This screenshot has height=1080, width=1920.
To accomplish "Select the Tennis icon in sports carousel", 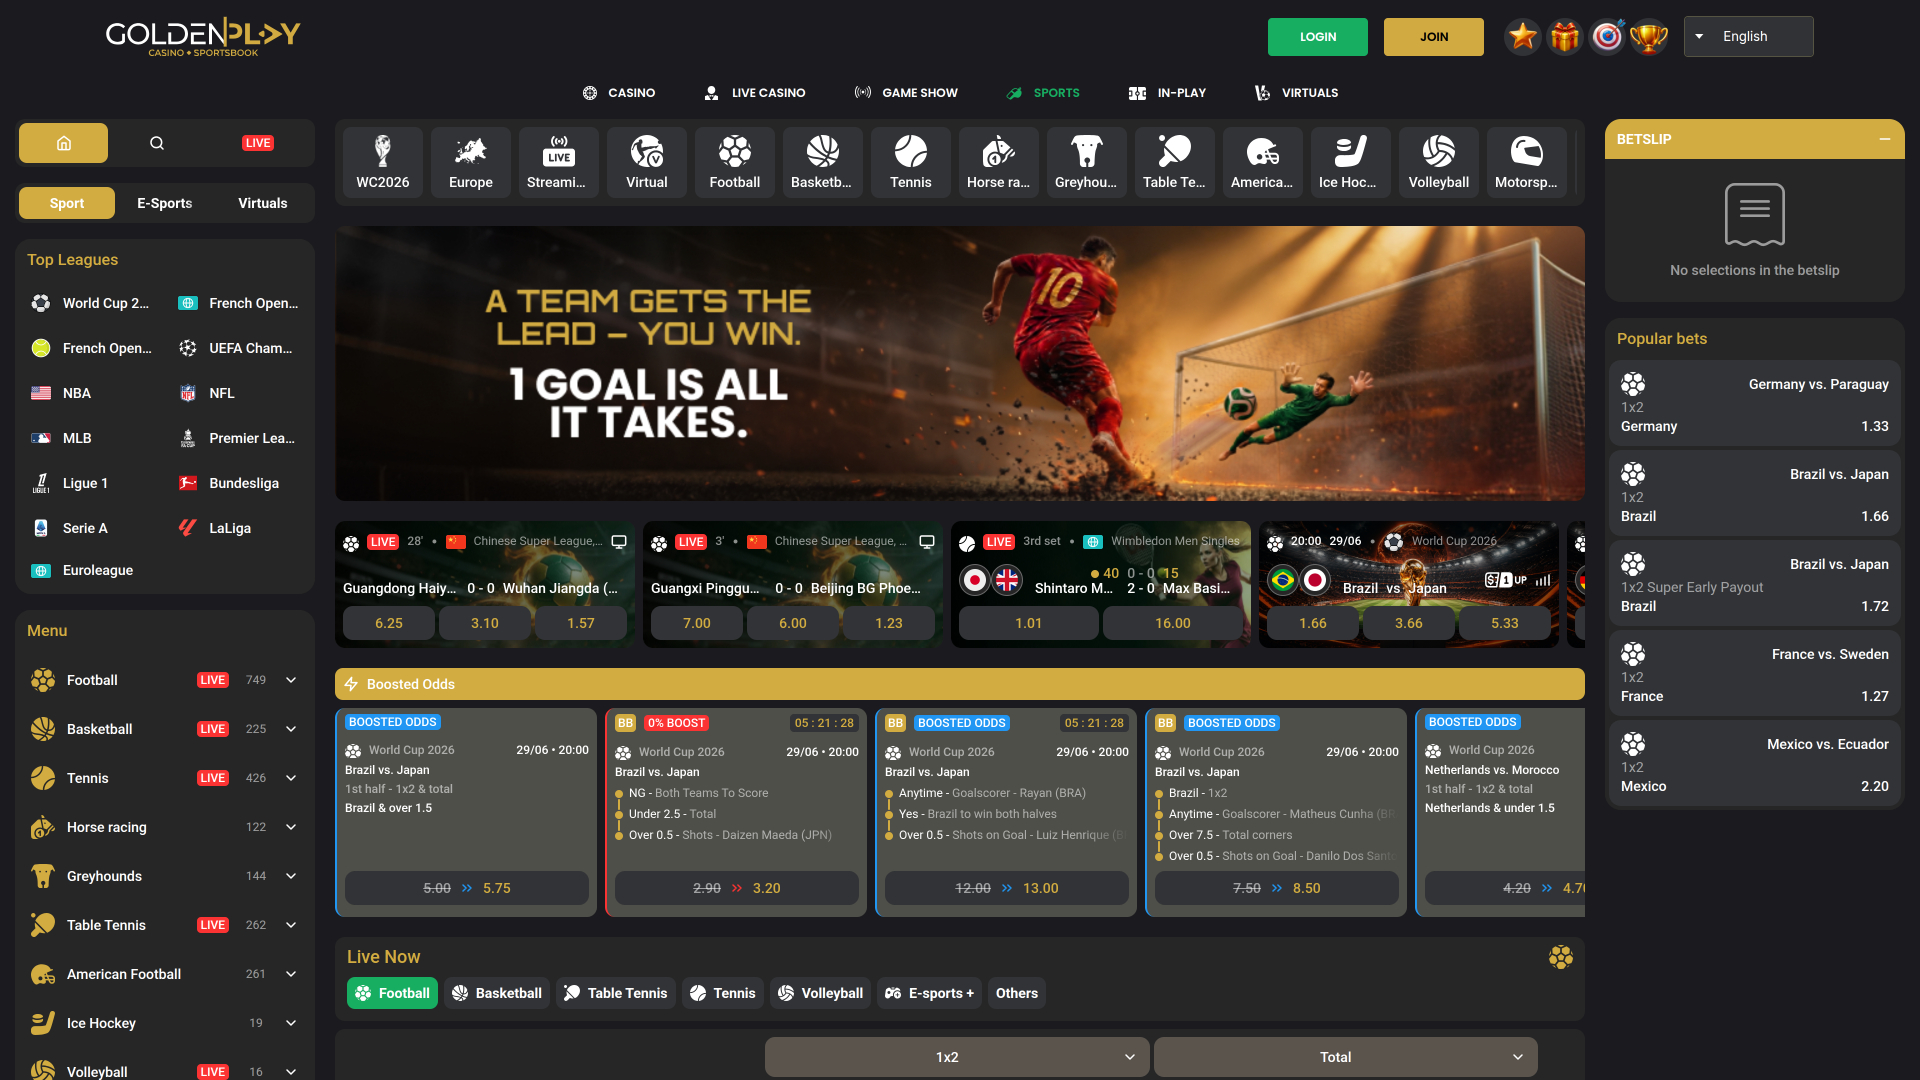I will pos(911,162).
